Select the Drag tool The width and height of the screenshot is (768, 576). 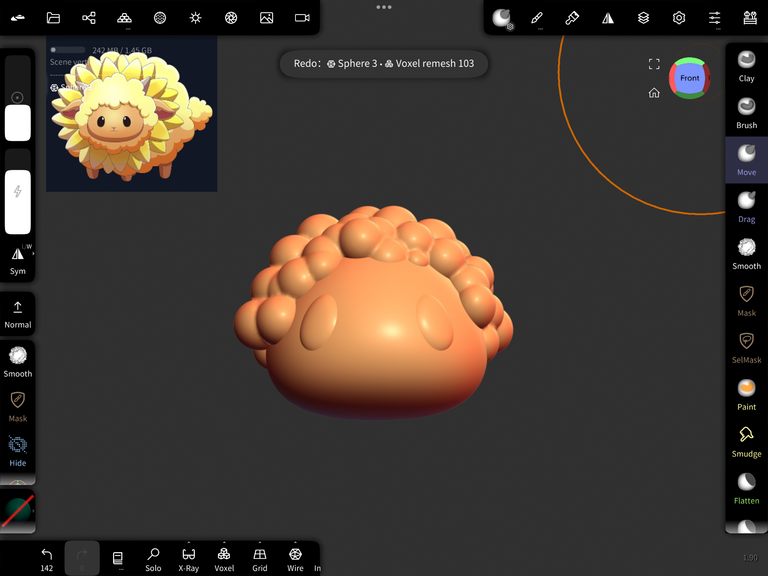pos(746,208)
